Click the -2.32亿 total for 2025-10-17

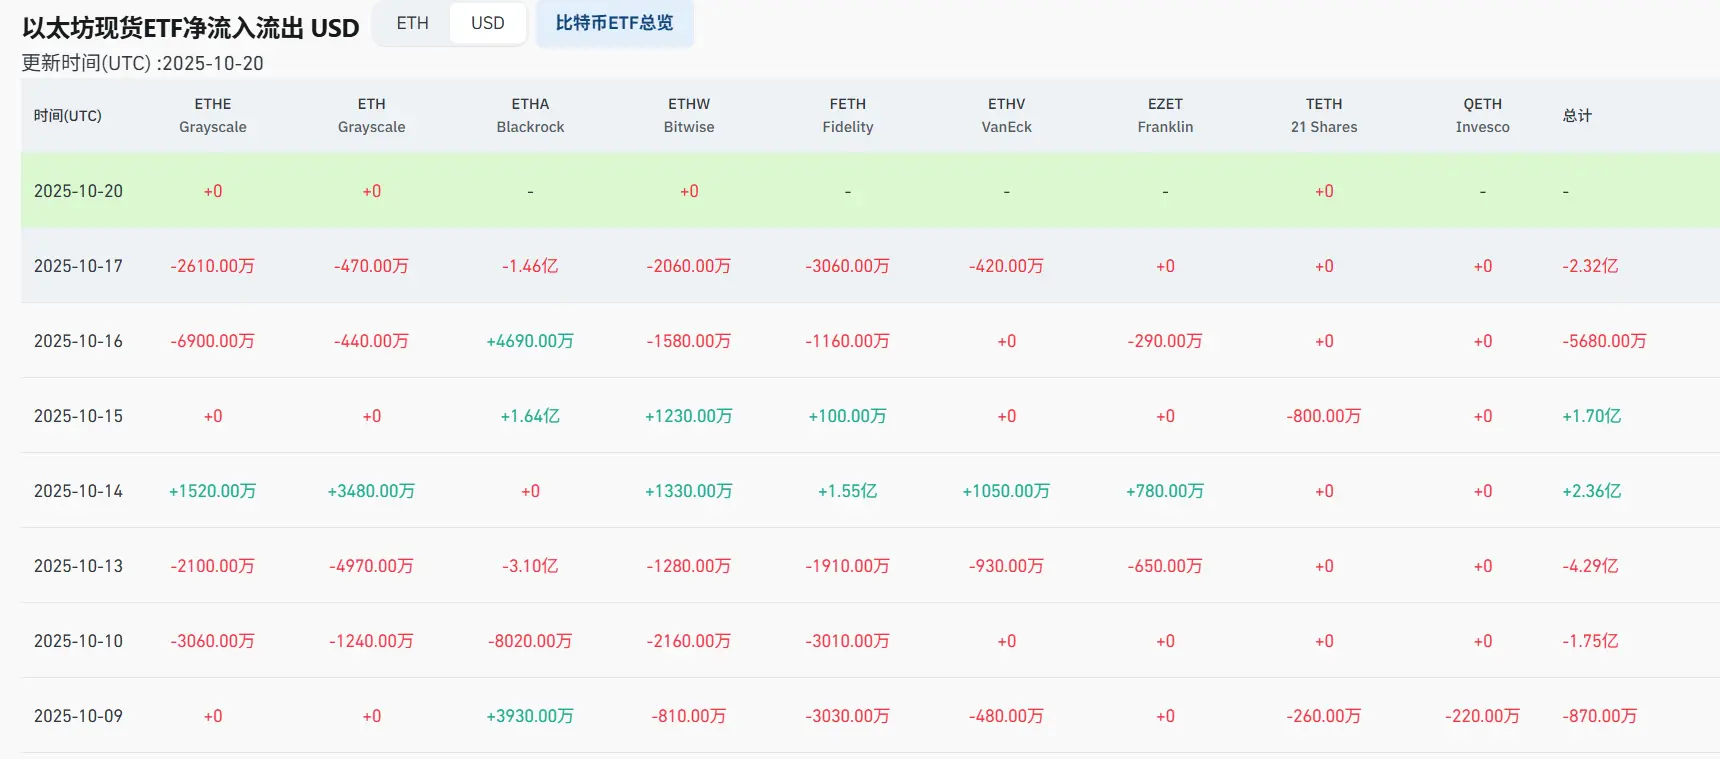[x=1590, y=266]
